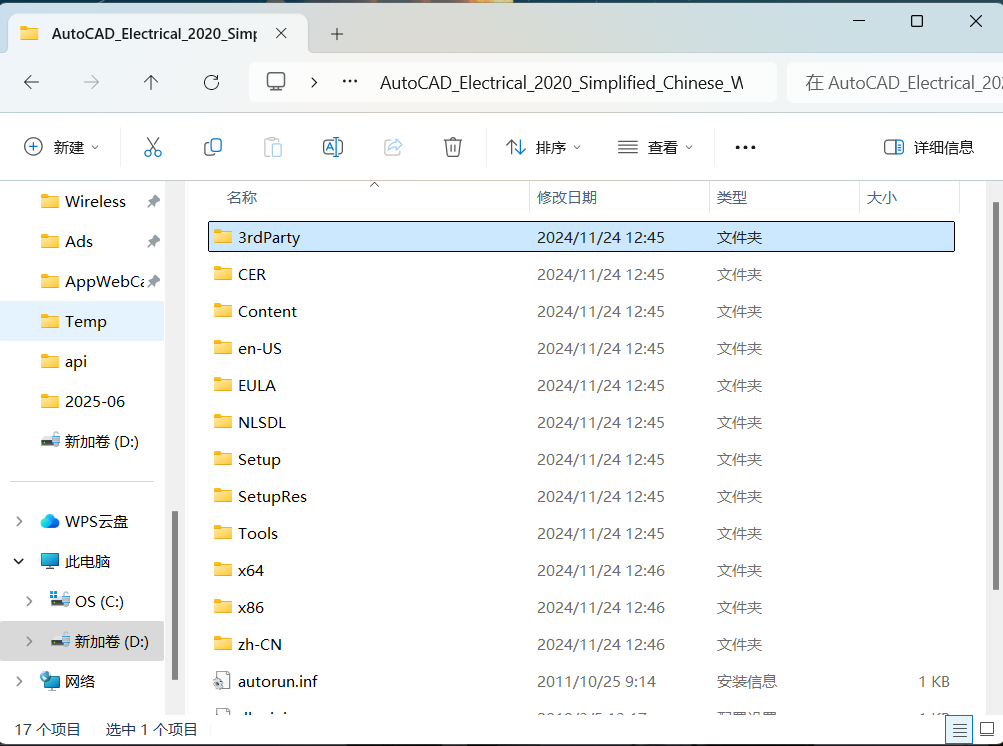Click the chevron after the PC icon in address bar
1003x746 pixels.
(x=314, y=82)
